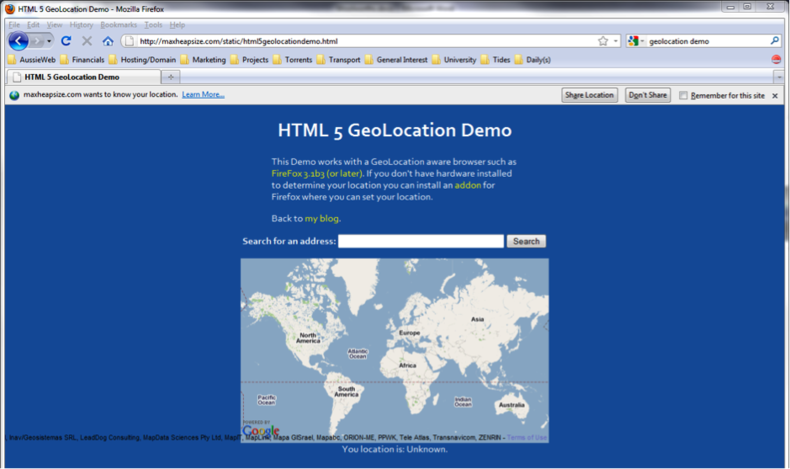Open the University bookmarks folder
The height and width of the screenshot is (469, 790).
pos(454,59)
